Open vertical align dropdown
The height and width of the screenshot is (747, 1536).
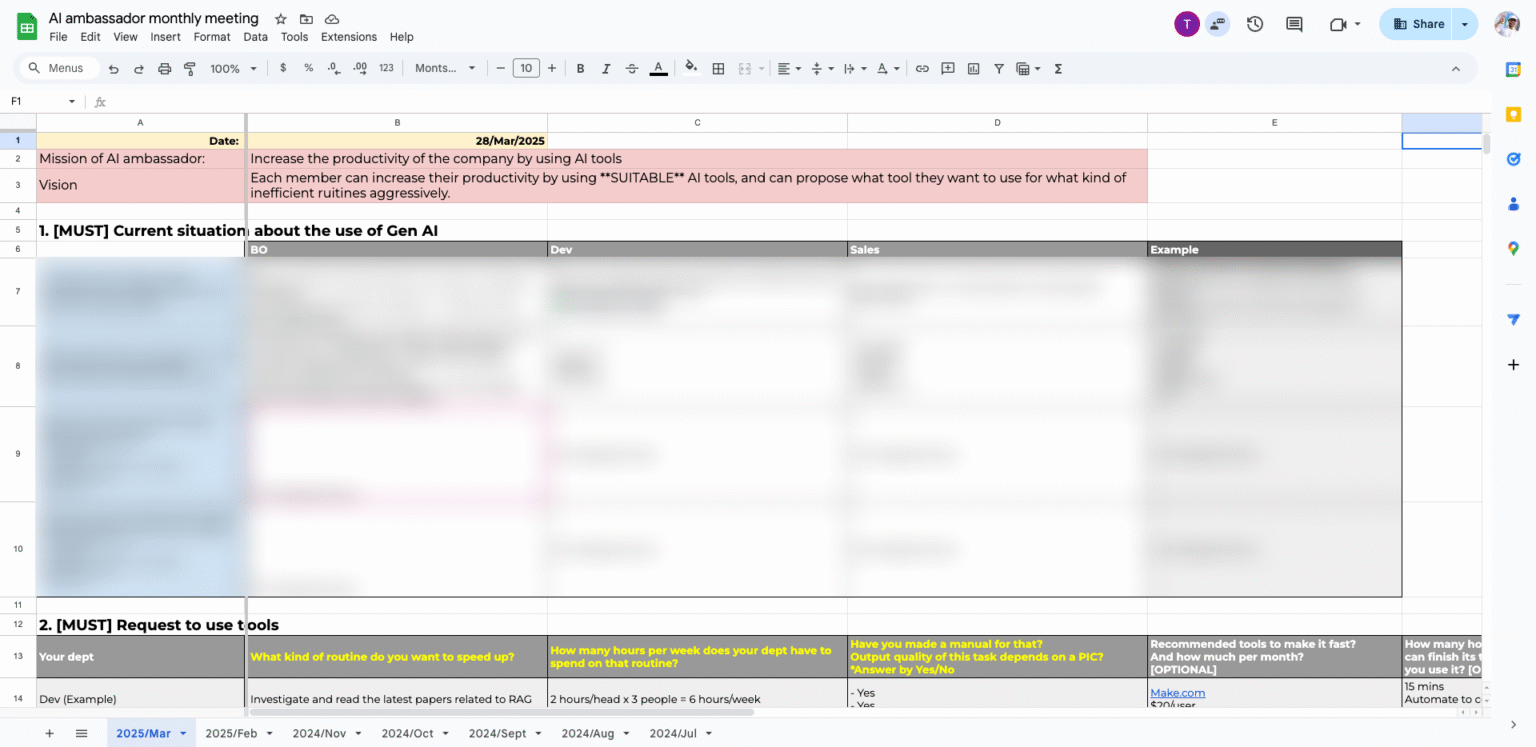(821, 69)
